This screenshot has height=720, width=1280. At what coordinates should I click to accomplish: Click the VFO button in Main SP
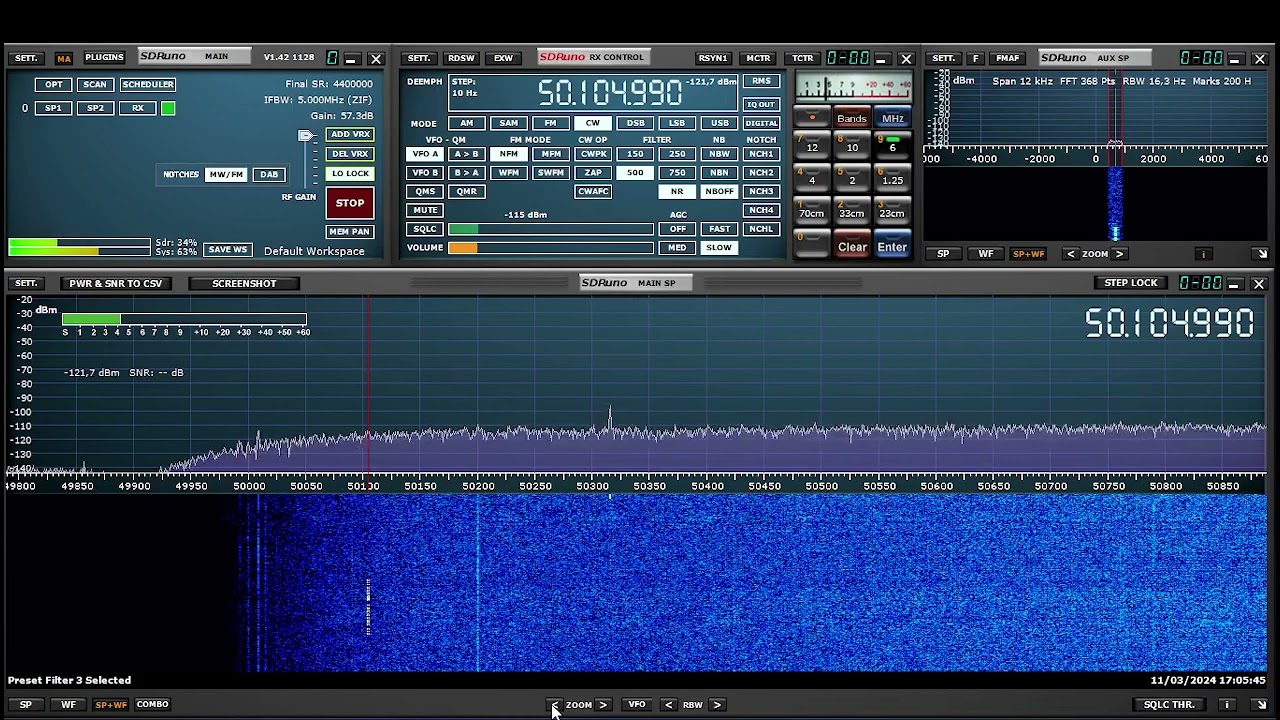[x=637, y=705]
